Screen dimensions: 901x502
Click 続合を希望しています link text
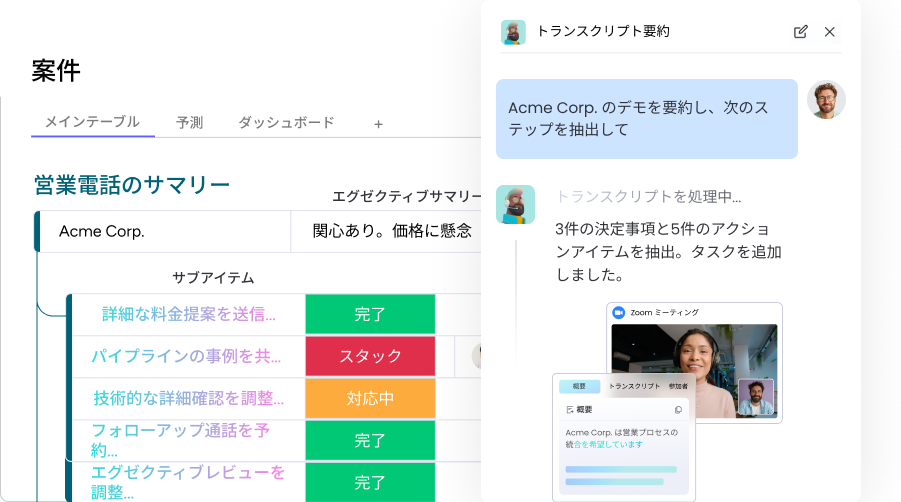[x=603, y=445]
